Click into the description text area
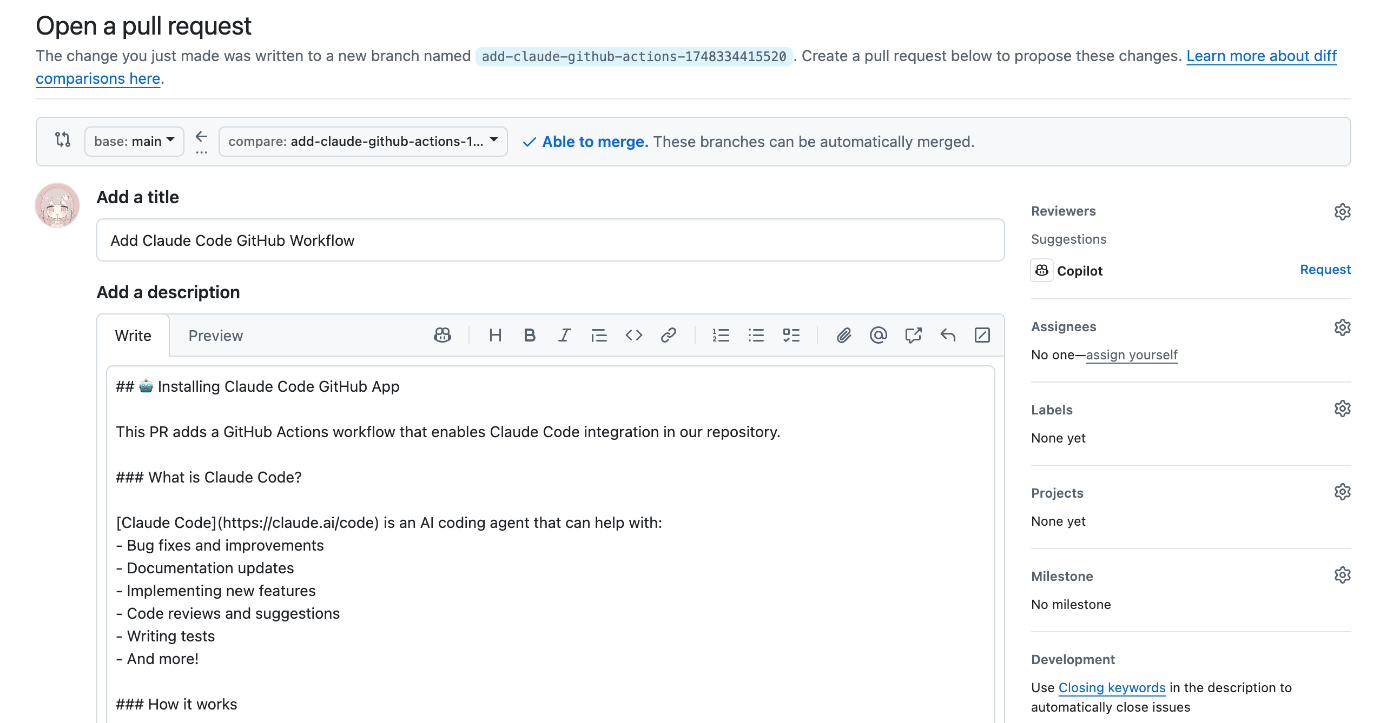1400x723 pixels. 550,544
